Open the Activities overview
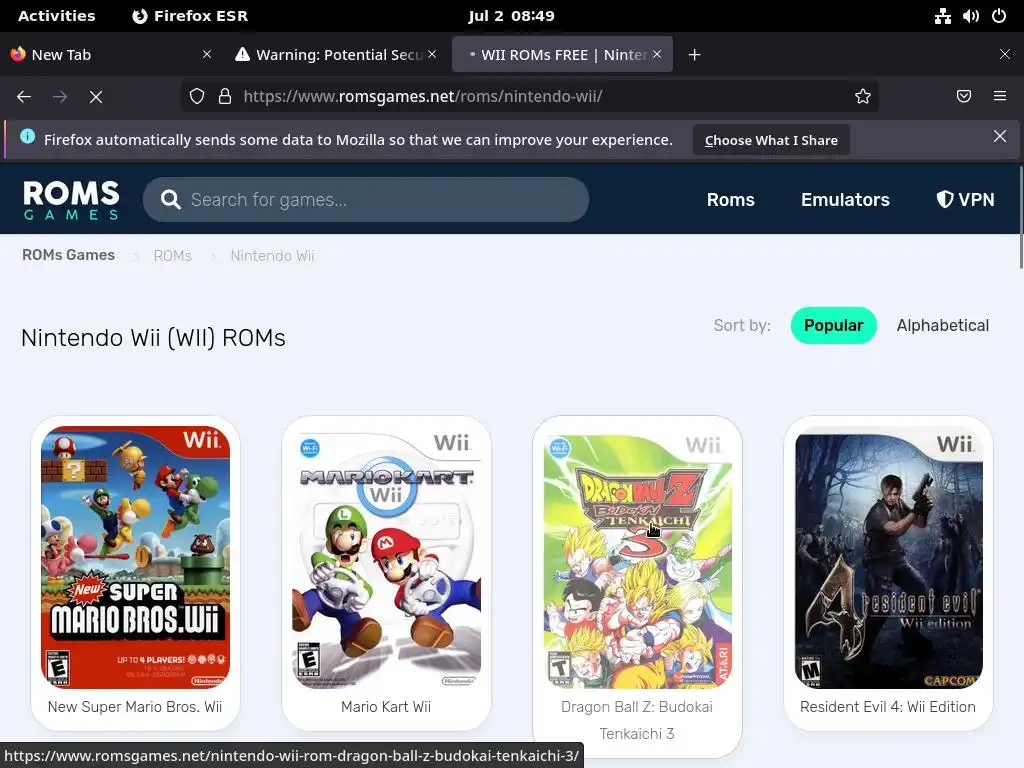The height and width of the screenshot is (768, 1024). [x=57, y=16]
